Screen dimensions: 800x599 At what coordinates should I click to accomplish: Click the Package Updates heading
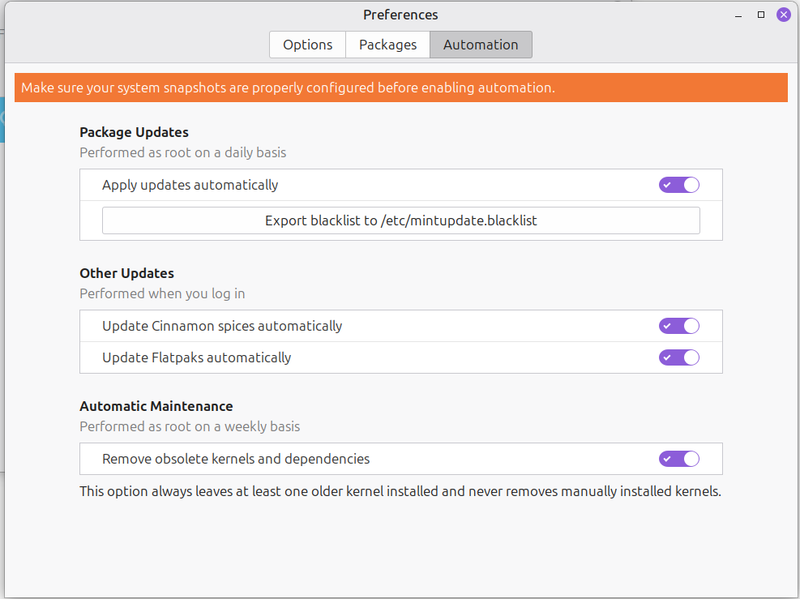click(134, 132)
